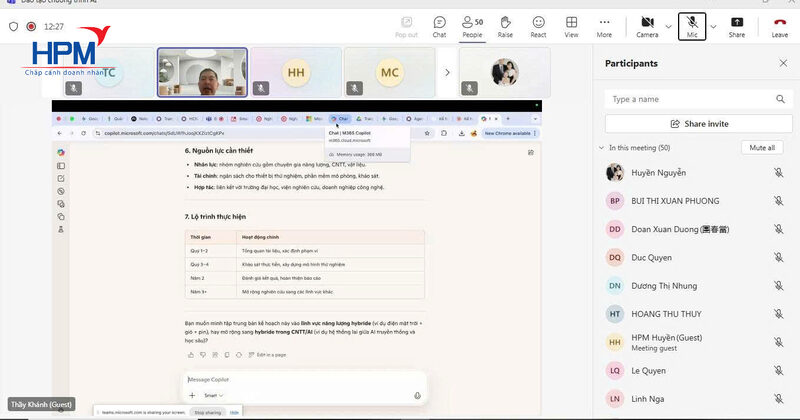The image size is (800, 420).
Task: Close the Participants panel
Action: [783, 63]
